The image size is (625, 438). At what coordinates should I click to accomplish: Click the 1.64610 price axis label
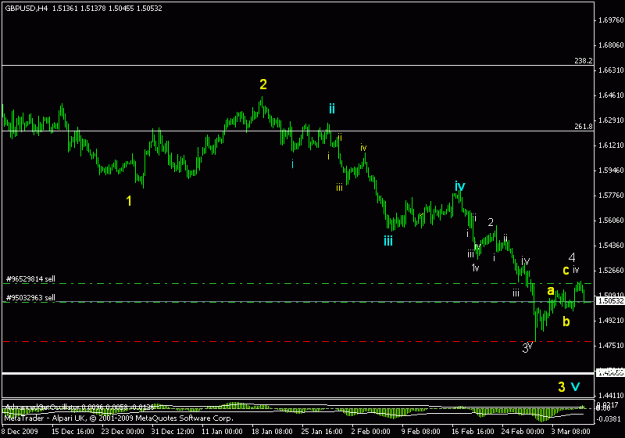pos(611,95)
